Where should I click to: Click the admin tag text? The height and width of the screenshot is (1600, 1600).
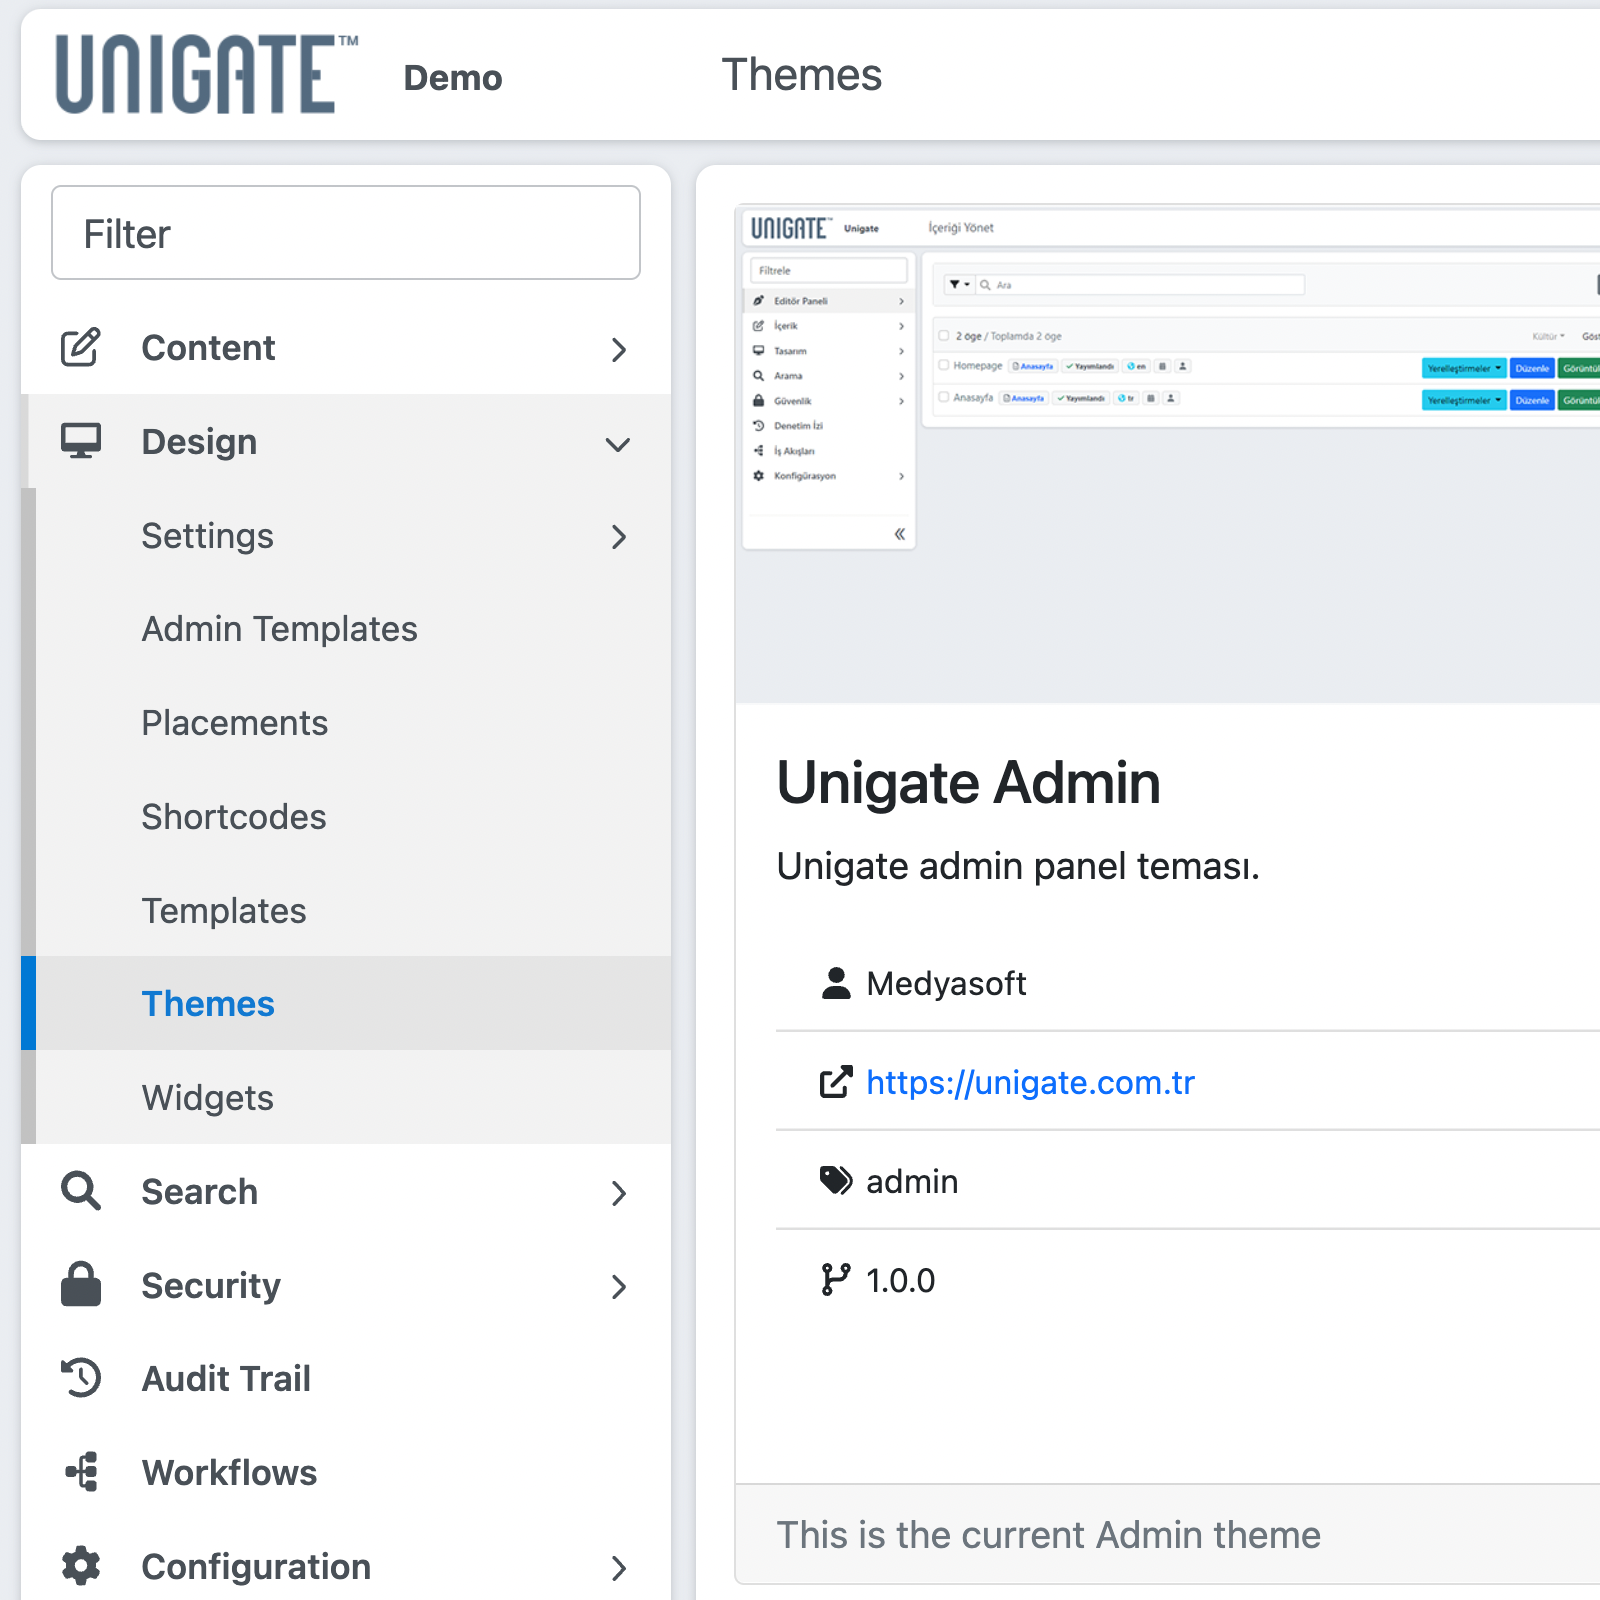[x=912, y=1182]
